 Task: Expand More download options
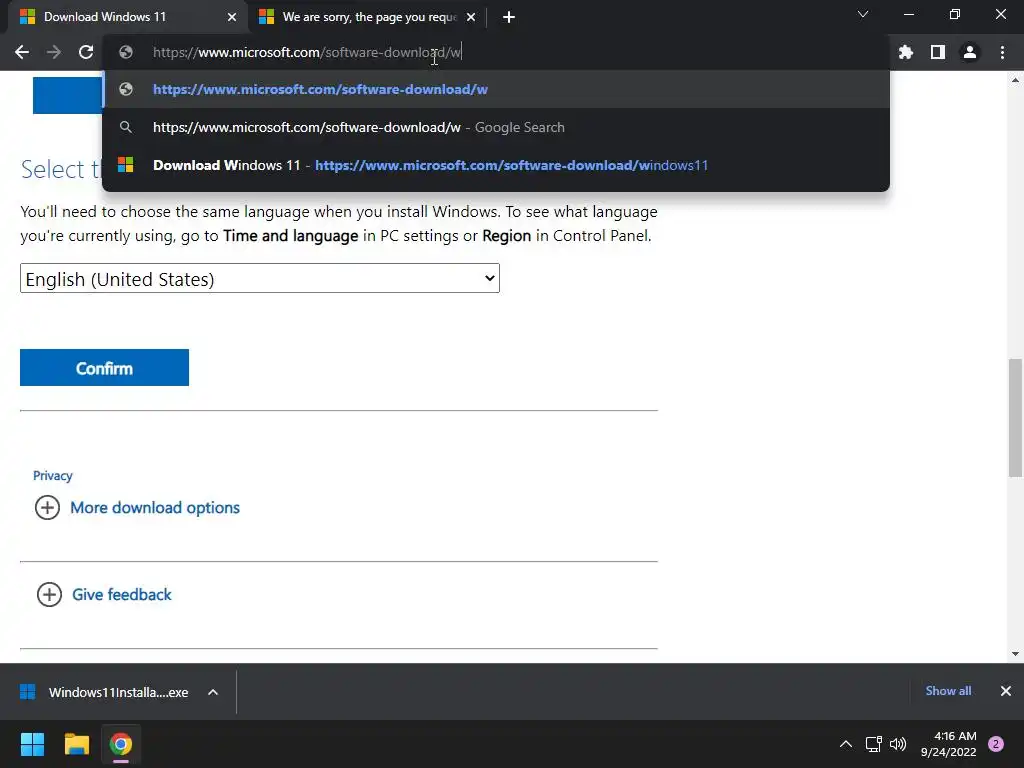click(x=155, y=507)
